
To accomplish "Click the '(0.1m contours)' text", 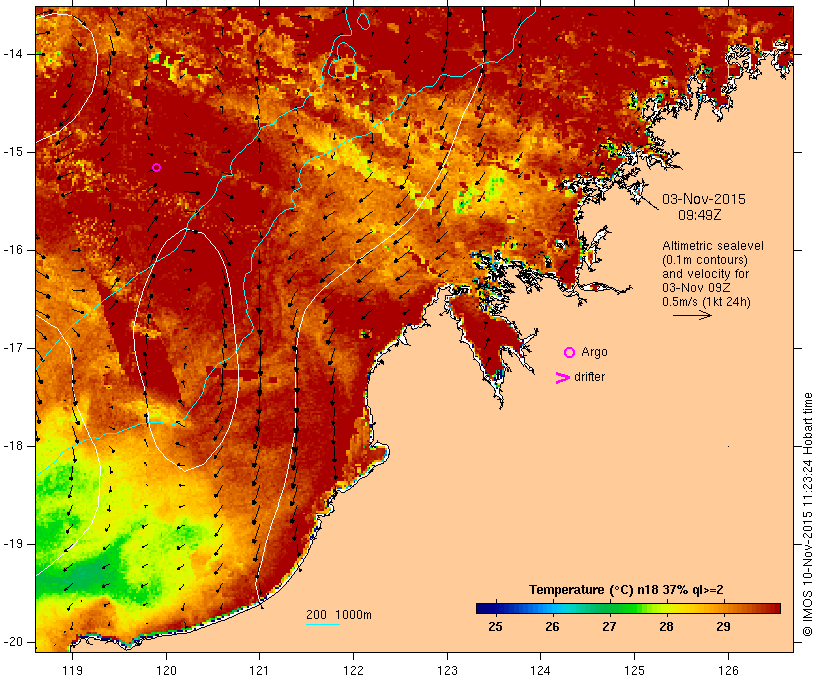I will pyautogui.click(x=705, y=260).
